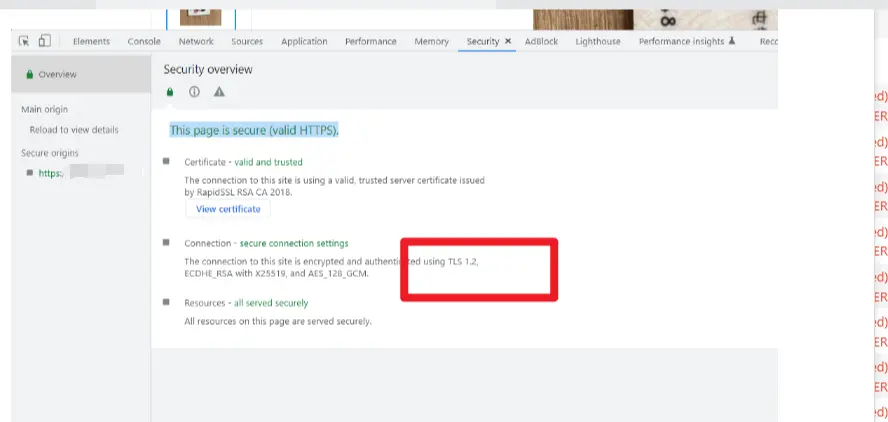Click the 'Security overview' heading
Screen dimensions: 888x422
(x=208, y=70)
